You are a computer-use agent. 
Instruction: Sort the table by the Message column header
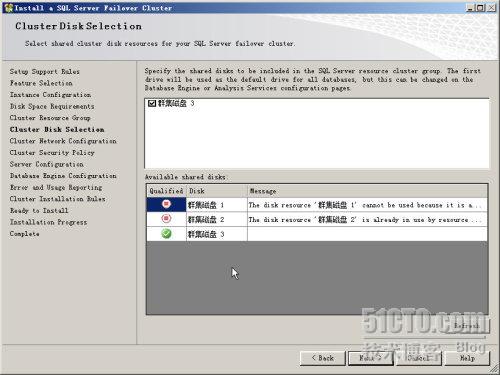pyautogui.click(x=367, y=191)
